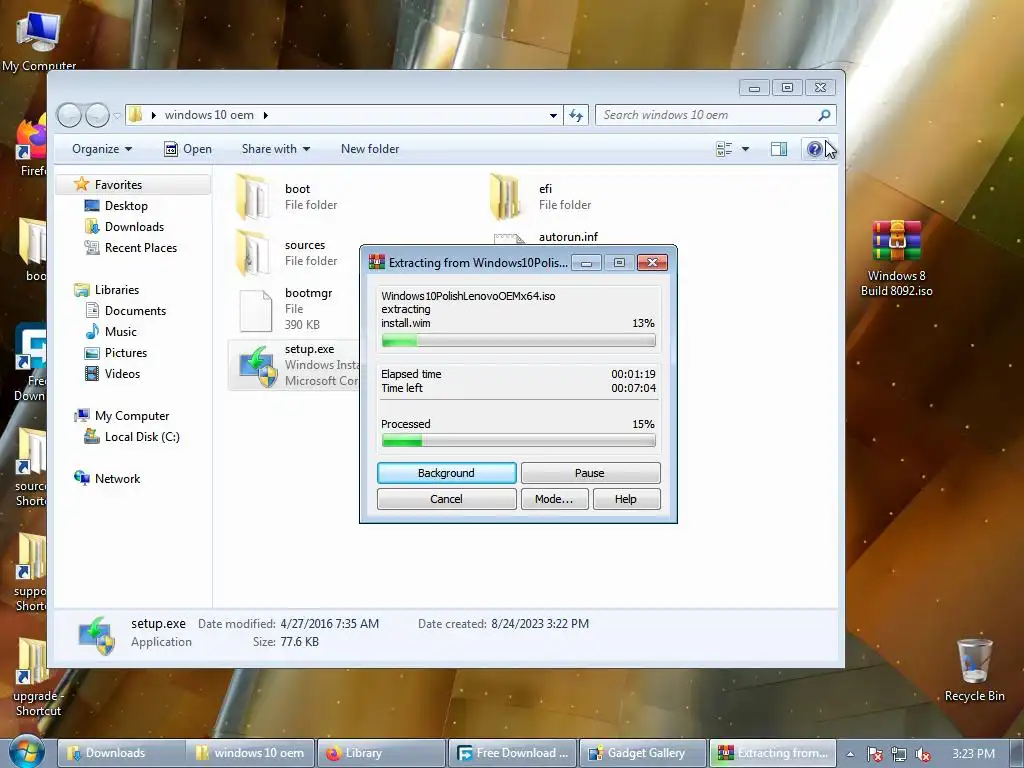
Task: Click the autorun.inf file name
Action: [568, 237]
